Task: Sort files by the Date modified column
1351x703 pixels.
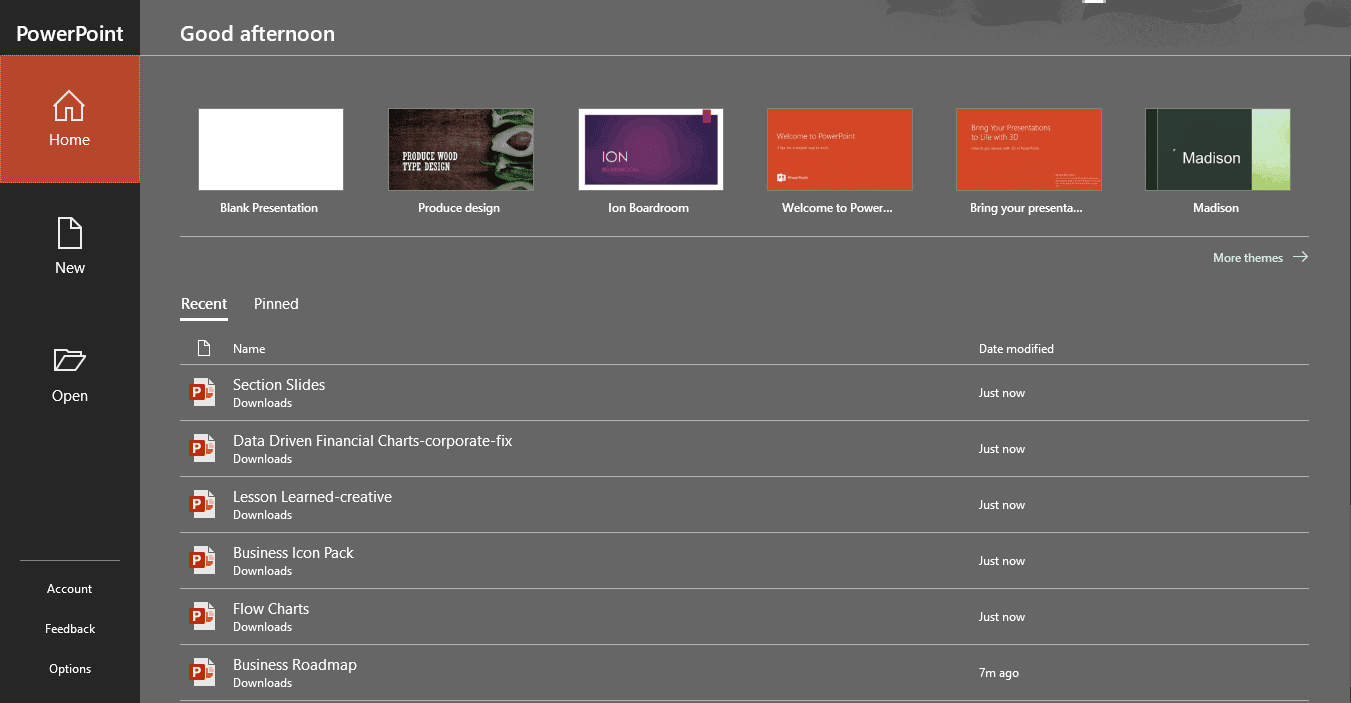Action: pos(1016,348)
